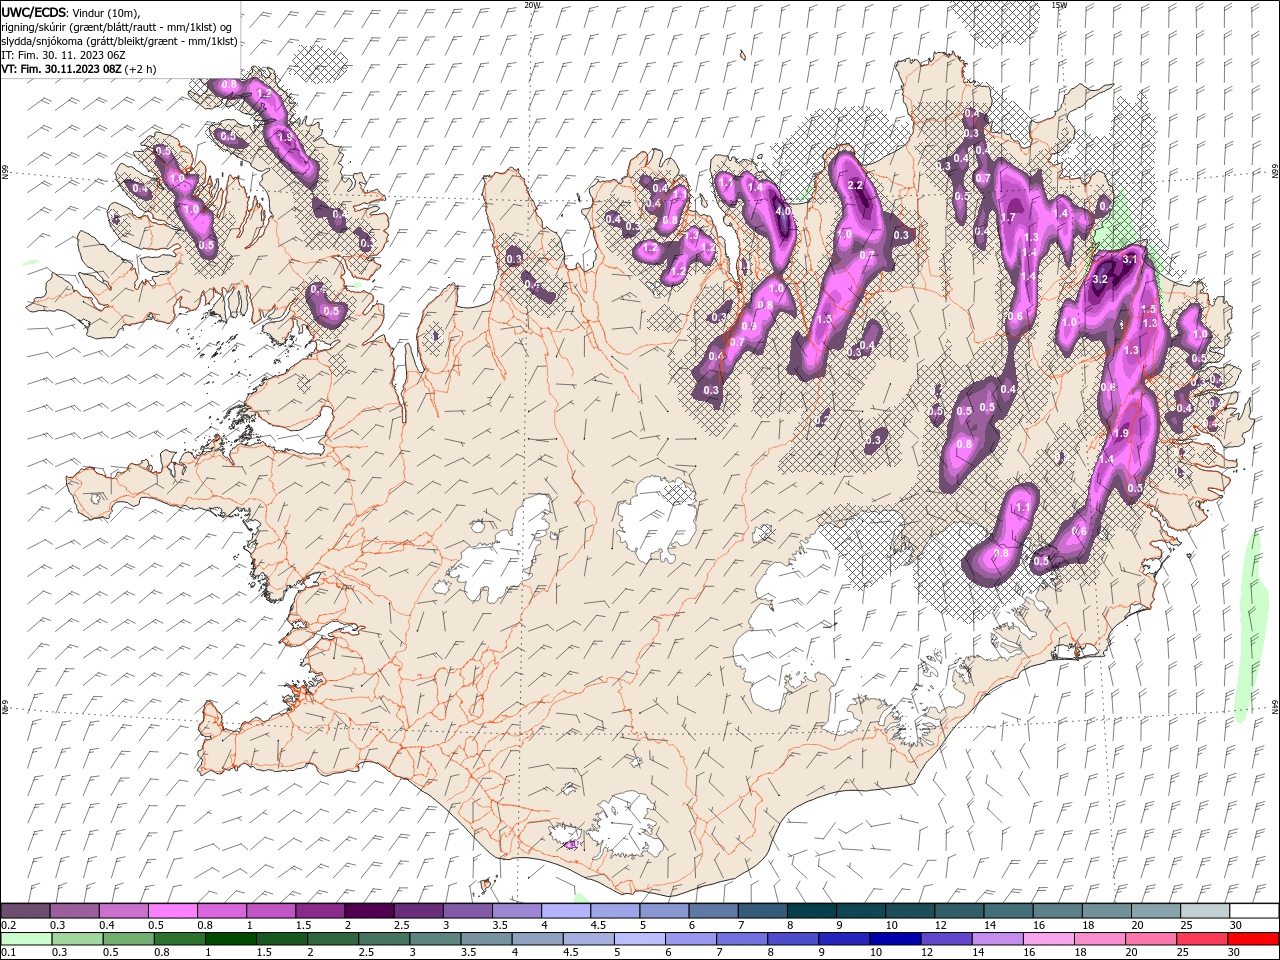1280x960 pixels.
Task: Pick the upper legend swatch labeled 3.5
Action: point(516,911)
